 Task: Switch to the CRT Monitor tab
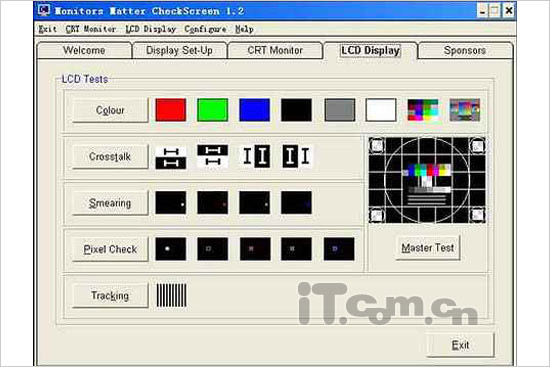275,51
